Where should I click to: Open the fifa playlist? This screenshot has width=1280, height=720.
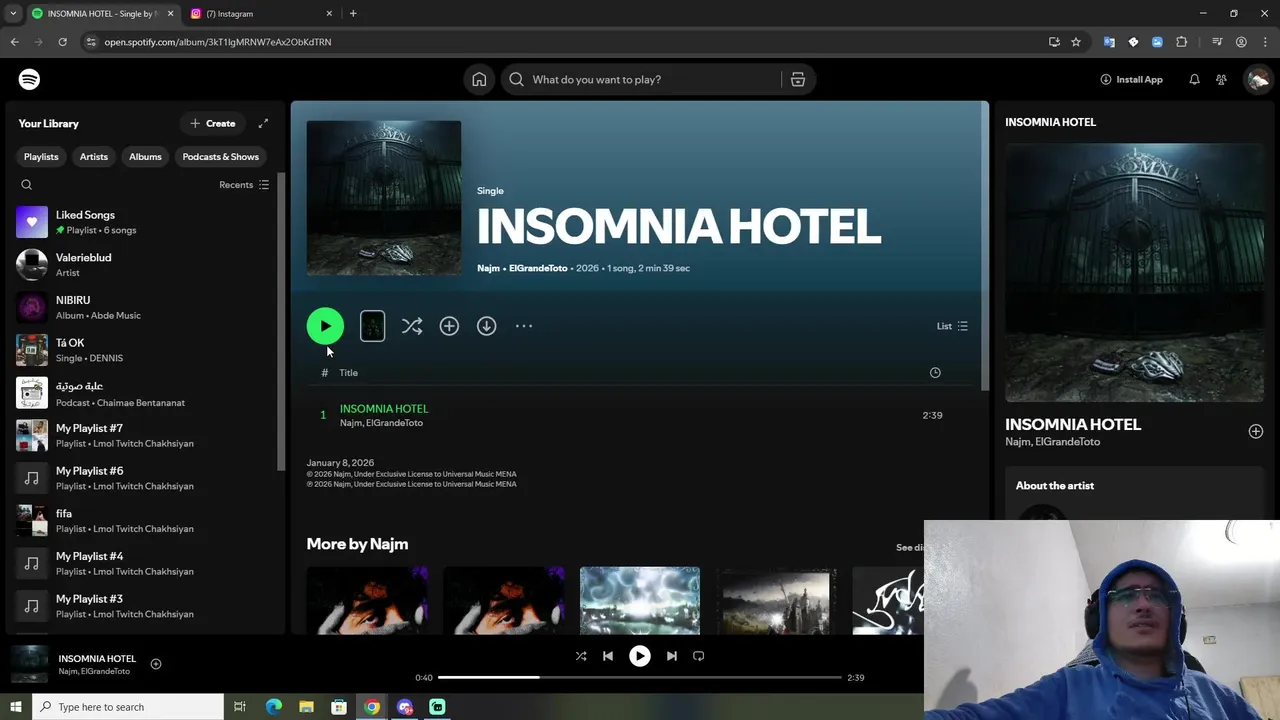[144, 520]
